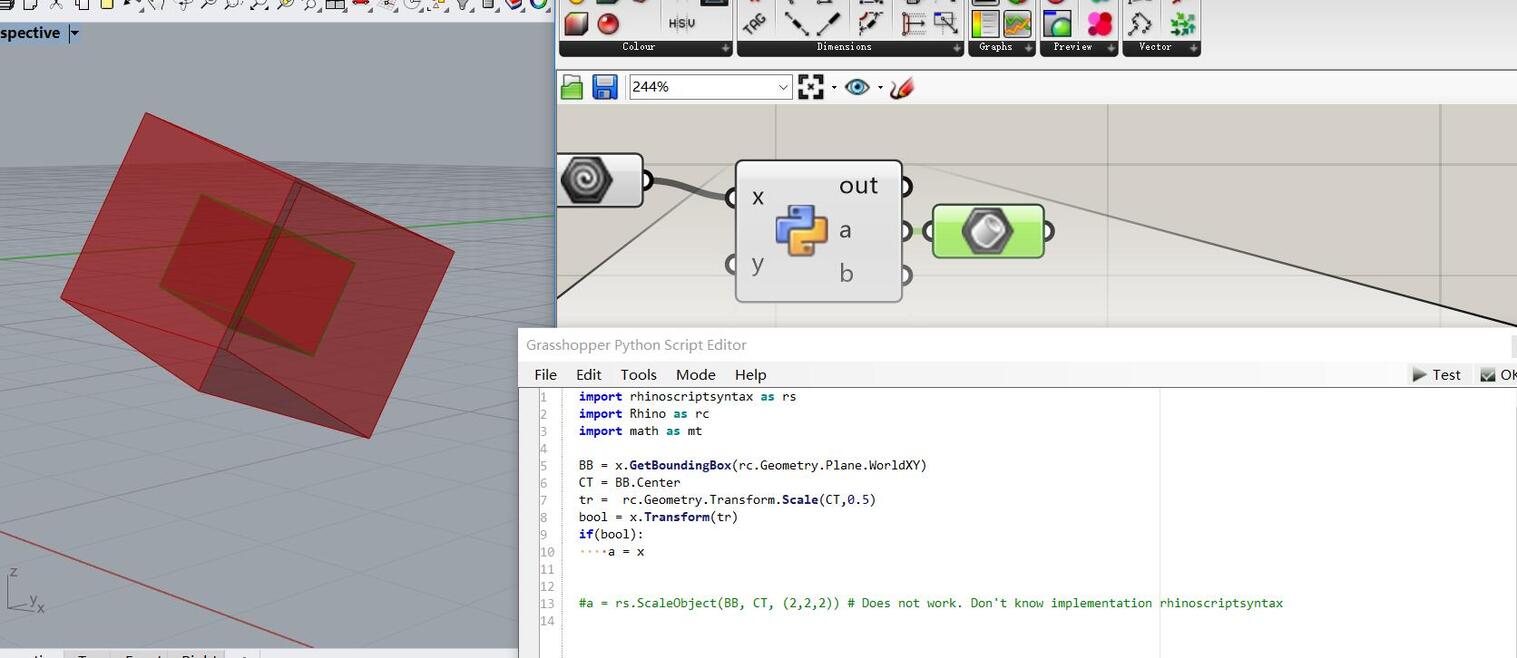Pick the arc dimension component

(x=870, y=23)
